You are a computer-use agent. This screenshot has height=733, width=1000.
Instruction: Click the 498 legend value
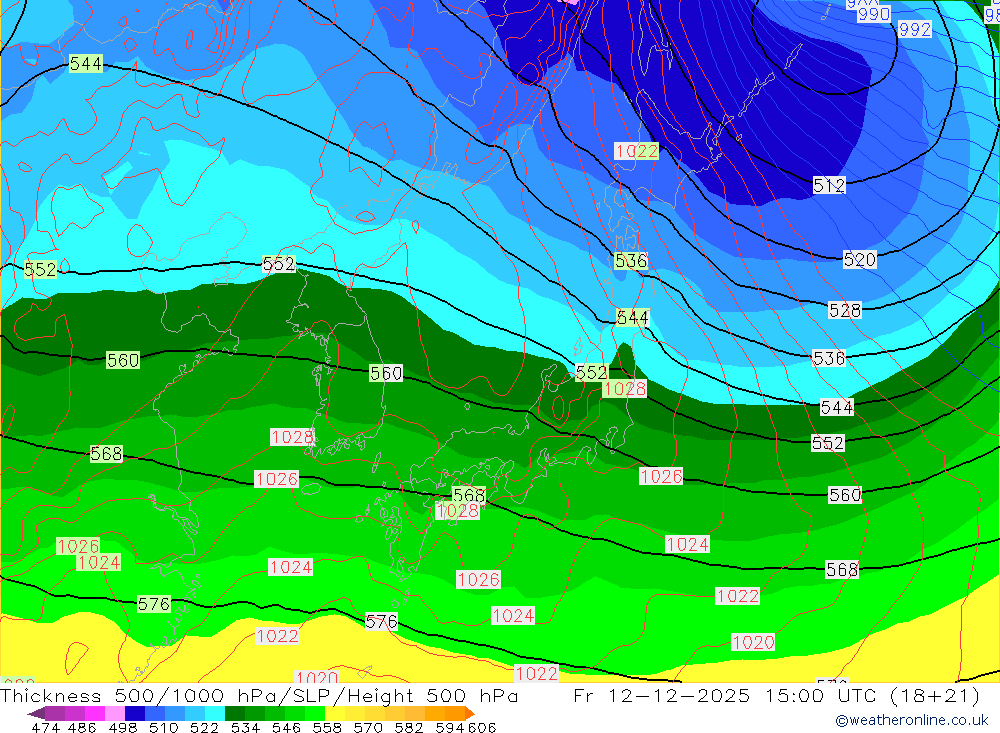(x=122, y=727)
